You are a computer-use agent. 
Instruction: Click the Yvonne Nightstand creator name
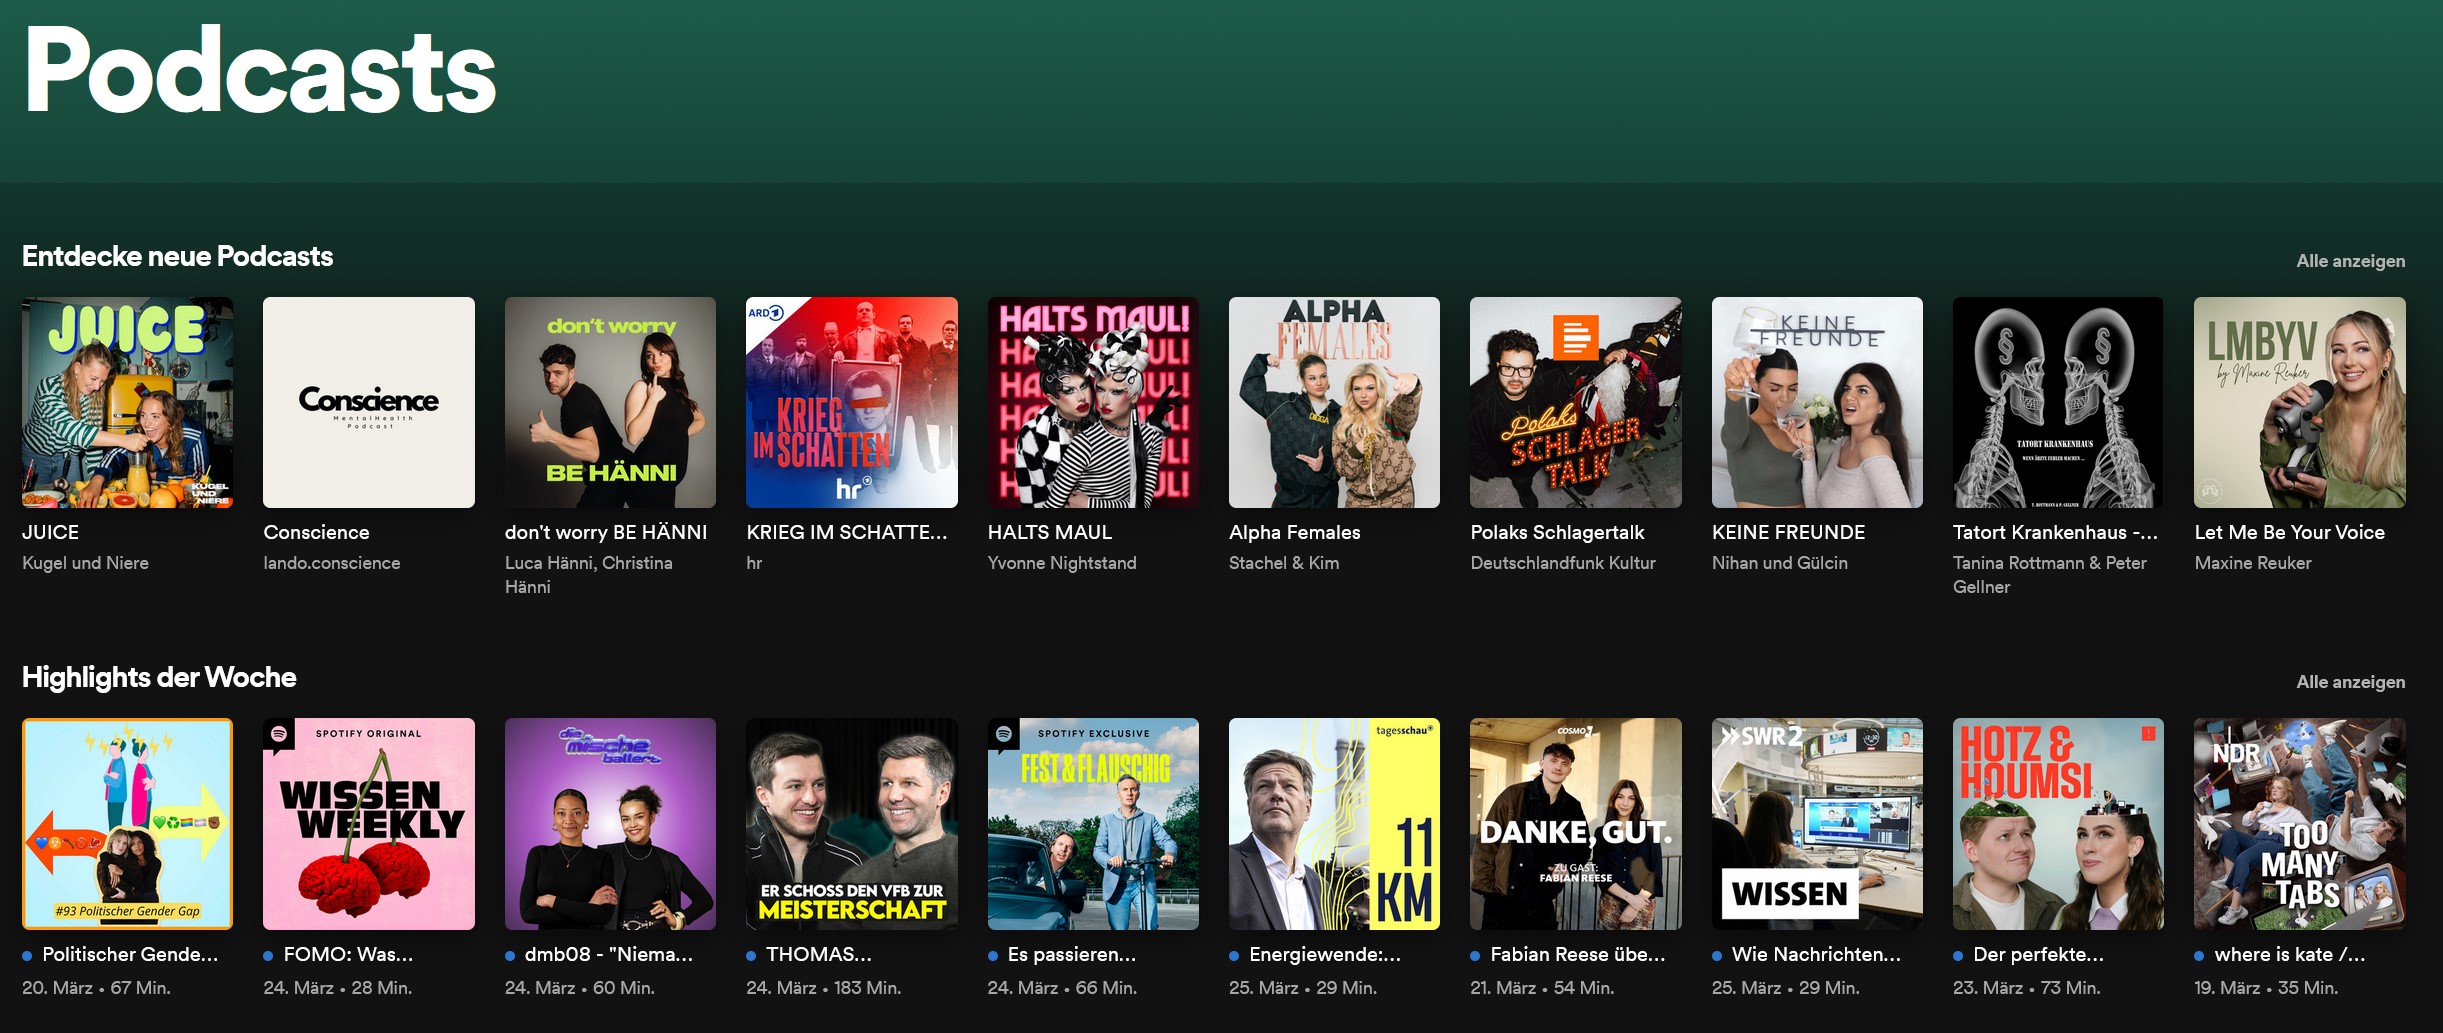1062,563
